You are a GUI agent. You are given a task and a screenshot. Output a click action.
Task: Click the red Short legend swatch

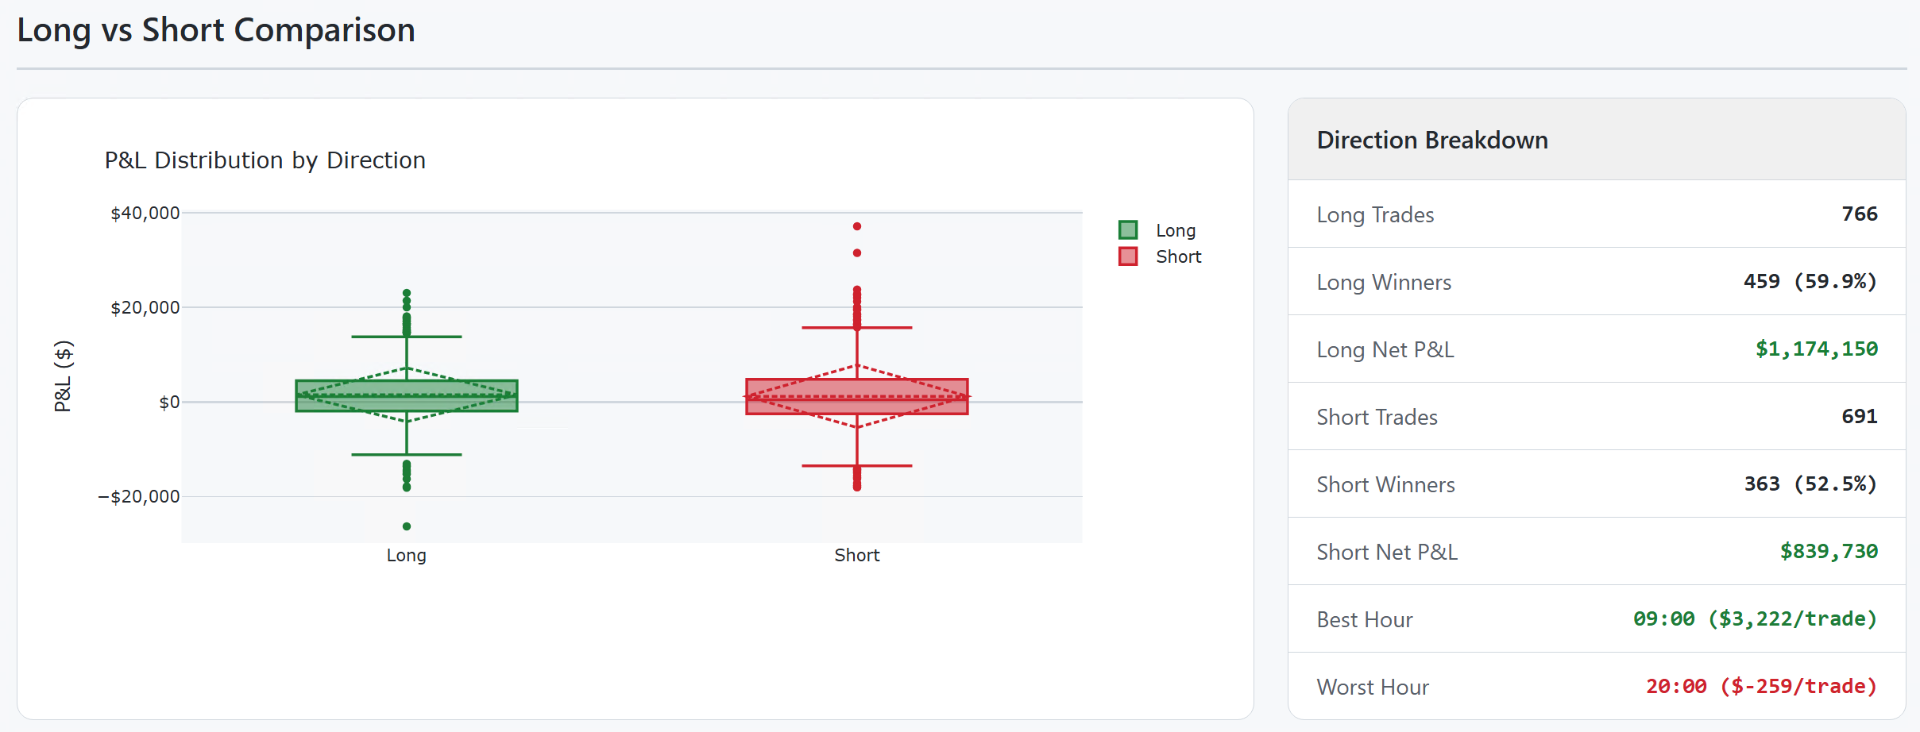click(x=1128, y=257)
